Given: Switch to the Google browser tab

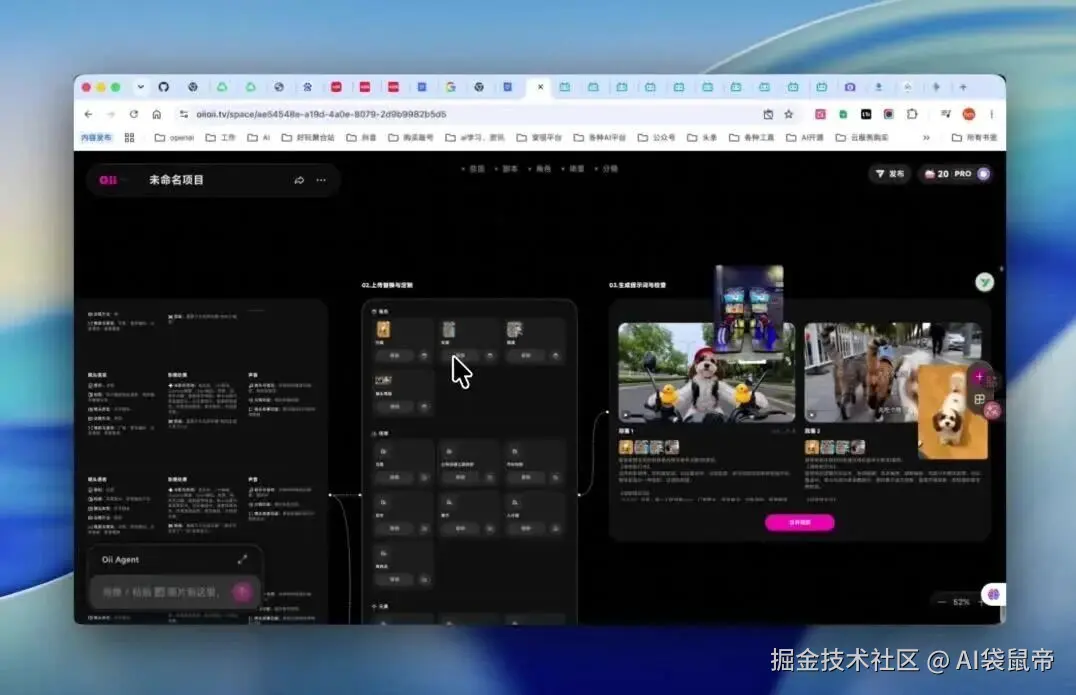Looking at the screenshot, I should point(450,87).
